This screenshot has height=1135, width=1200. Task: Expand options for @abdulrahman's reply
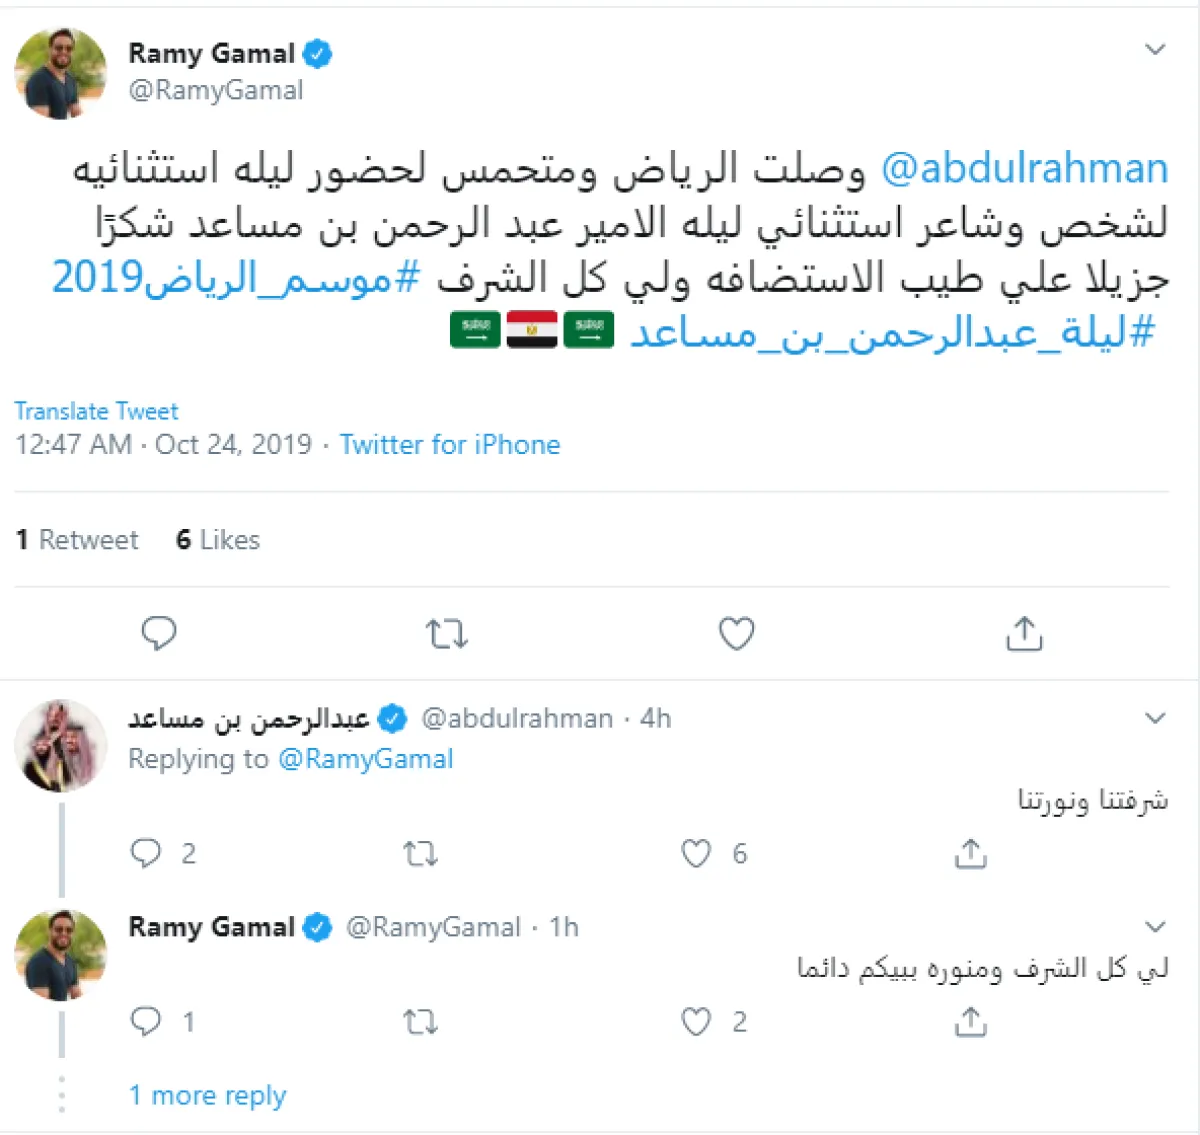[1155, 718]
